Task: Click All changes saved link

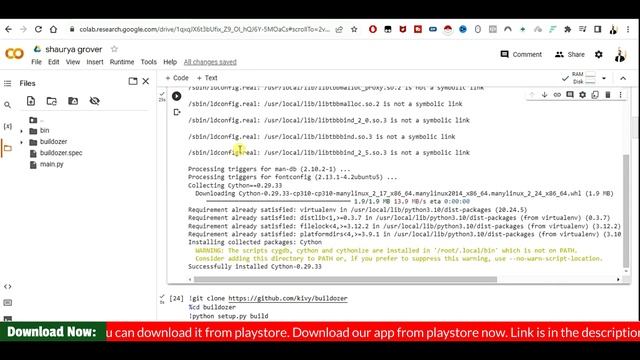Action: click(x=210, y=62)
